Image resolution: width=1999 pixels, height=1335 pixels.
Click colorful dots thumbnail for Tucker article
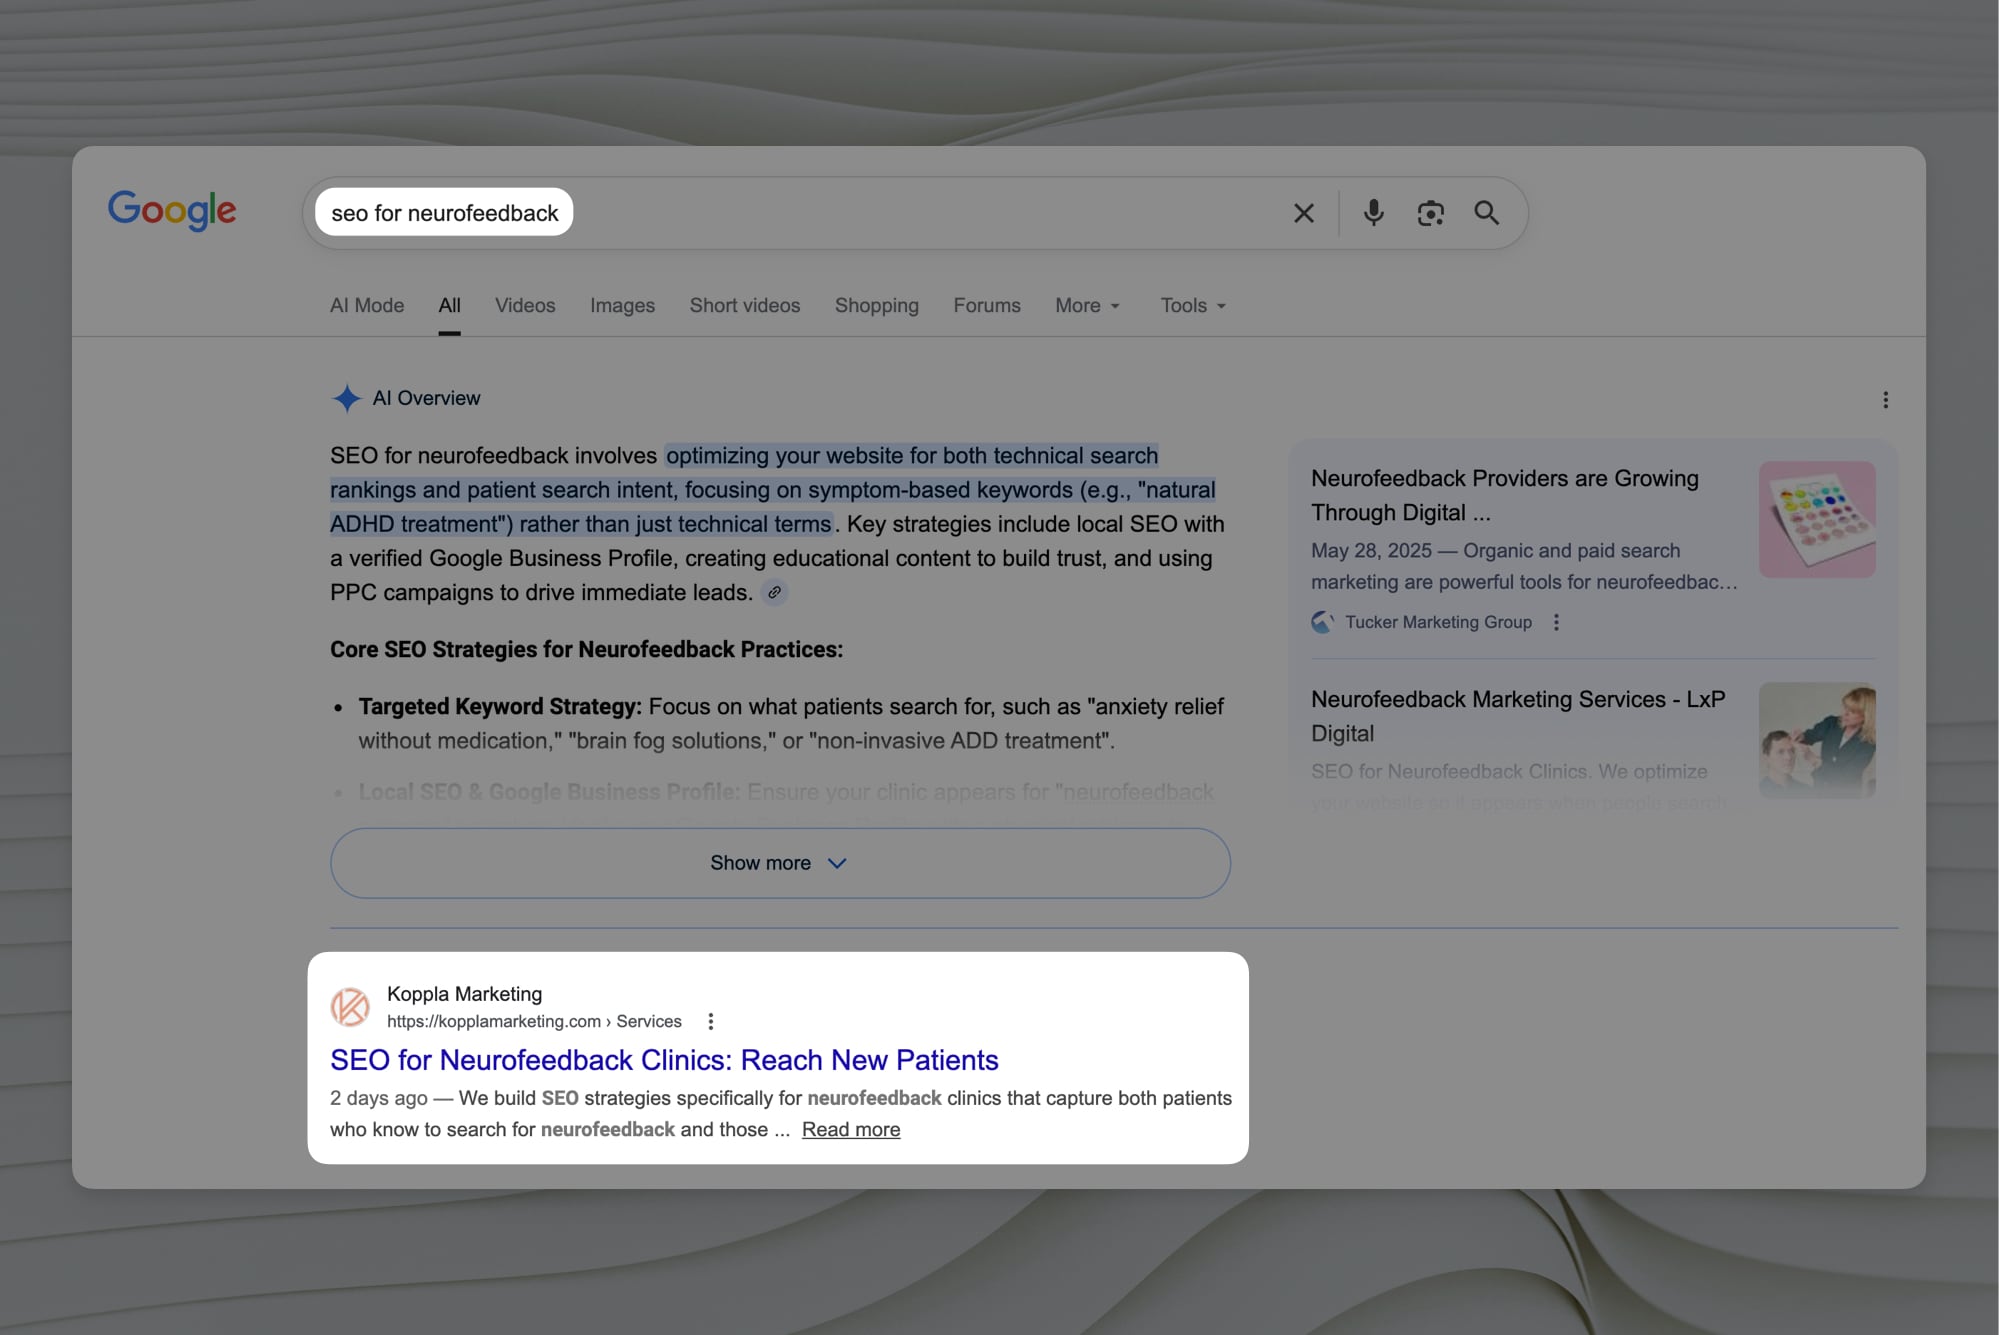pos(1817,519)
